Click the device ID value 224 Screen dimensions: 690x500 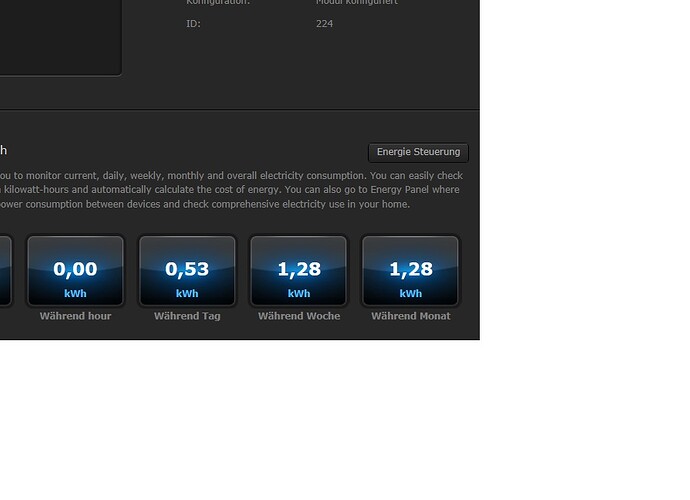324,24
